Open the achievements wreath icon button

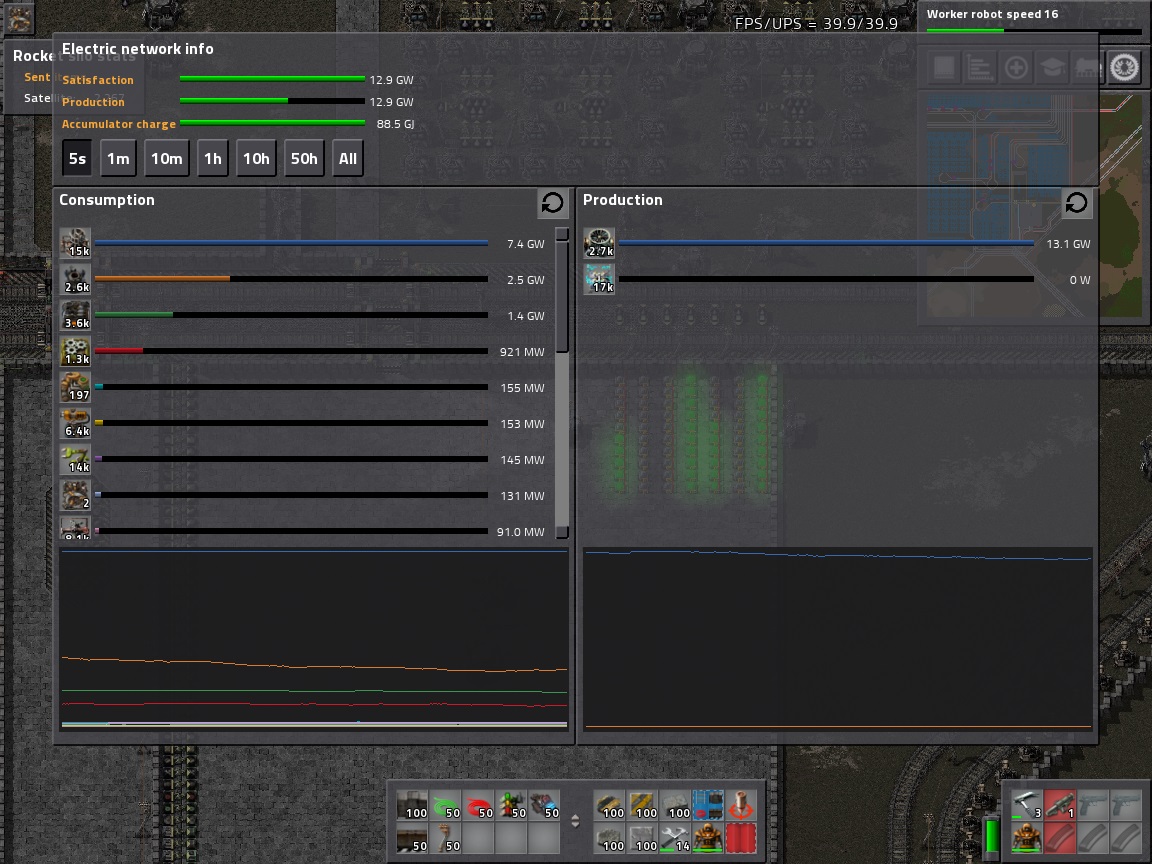click(1125, 68)
